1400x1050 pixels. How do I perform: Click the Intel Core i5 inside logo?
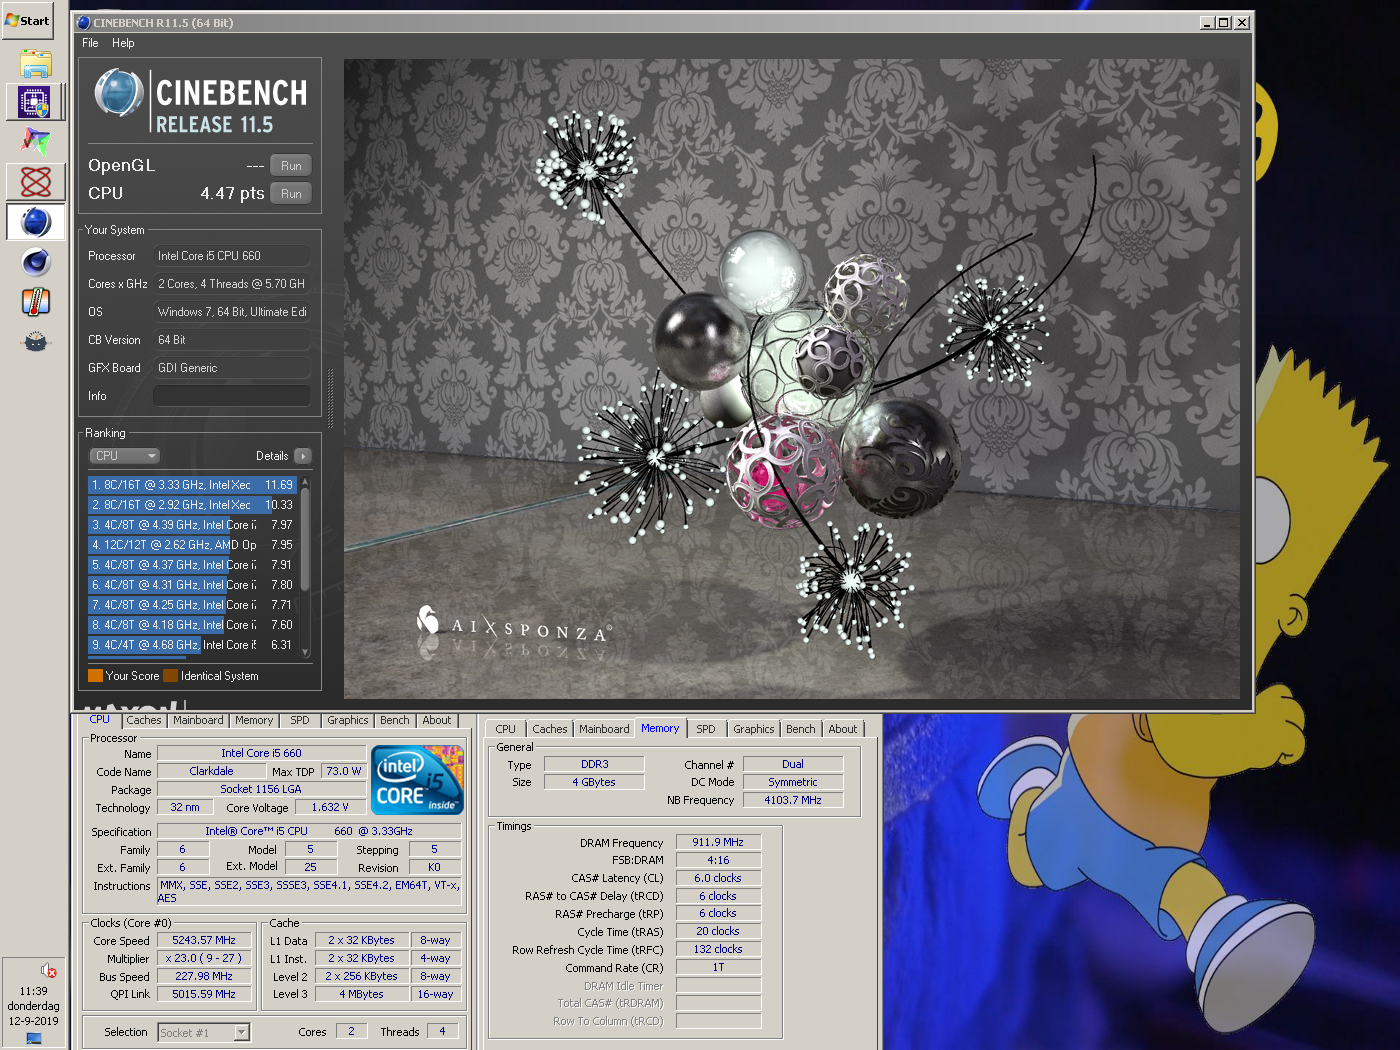point(417,779)
